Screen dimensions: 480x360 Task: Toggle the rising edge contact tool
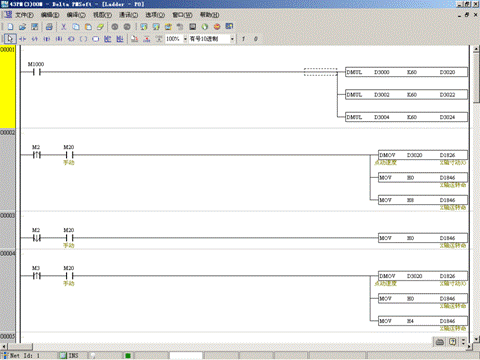(47, 39)
